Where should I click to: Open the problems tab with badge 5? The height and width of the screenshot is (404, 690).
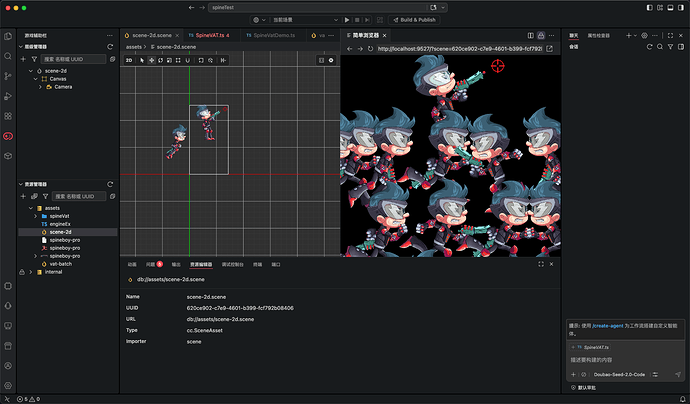pyautogui.click(x=154, y=264)
